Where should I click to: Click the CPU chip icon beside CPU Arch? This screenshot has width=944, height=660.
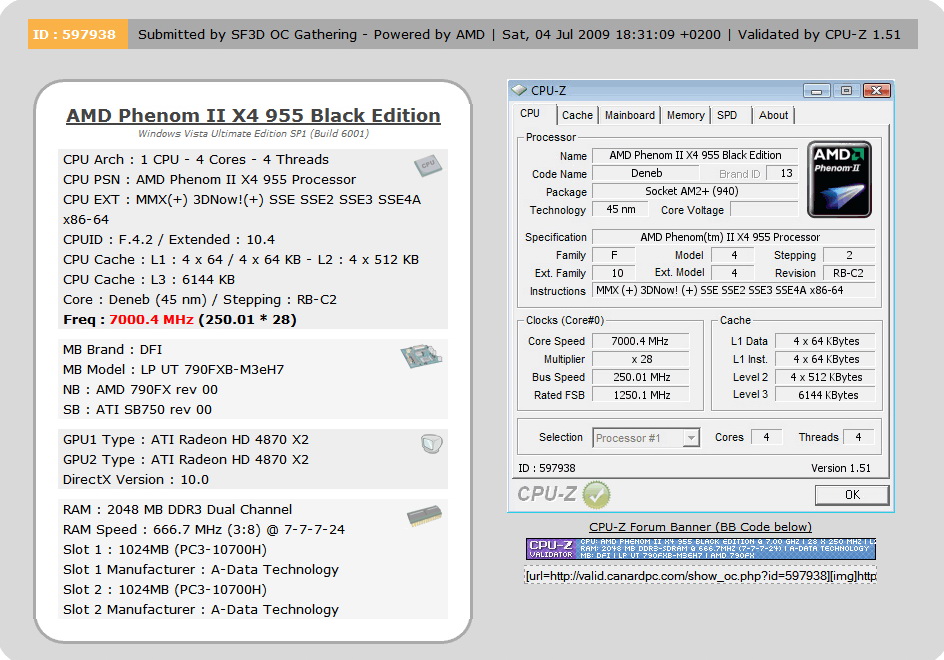tap(428, 165)
